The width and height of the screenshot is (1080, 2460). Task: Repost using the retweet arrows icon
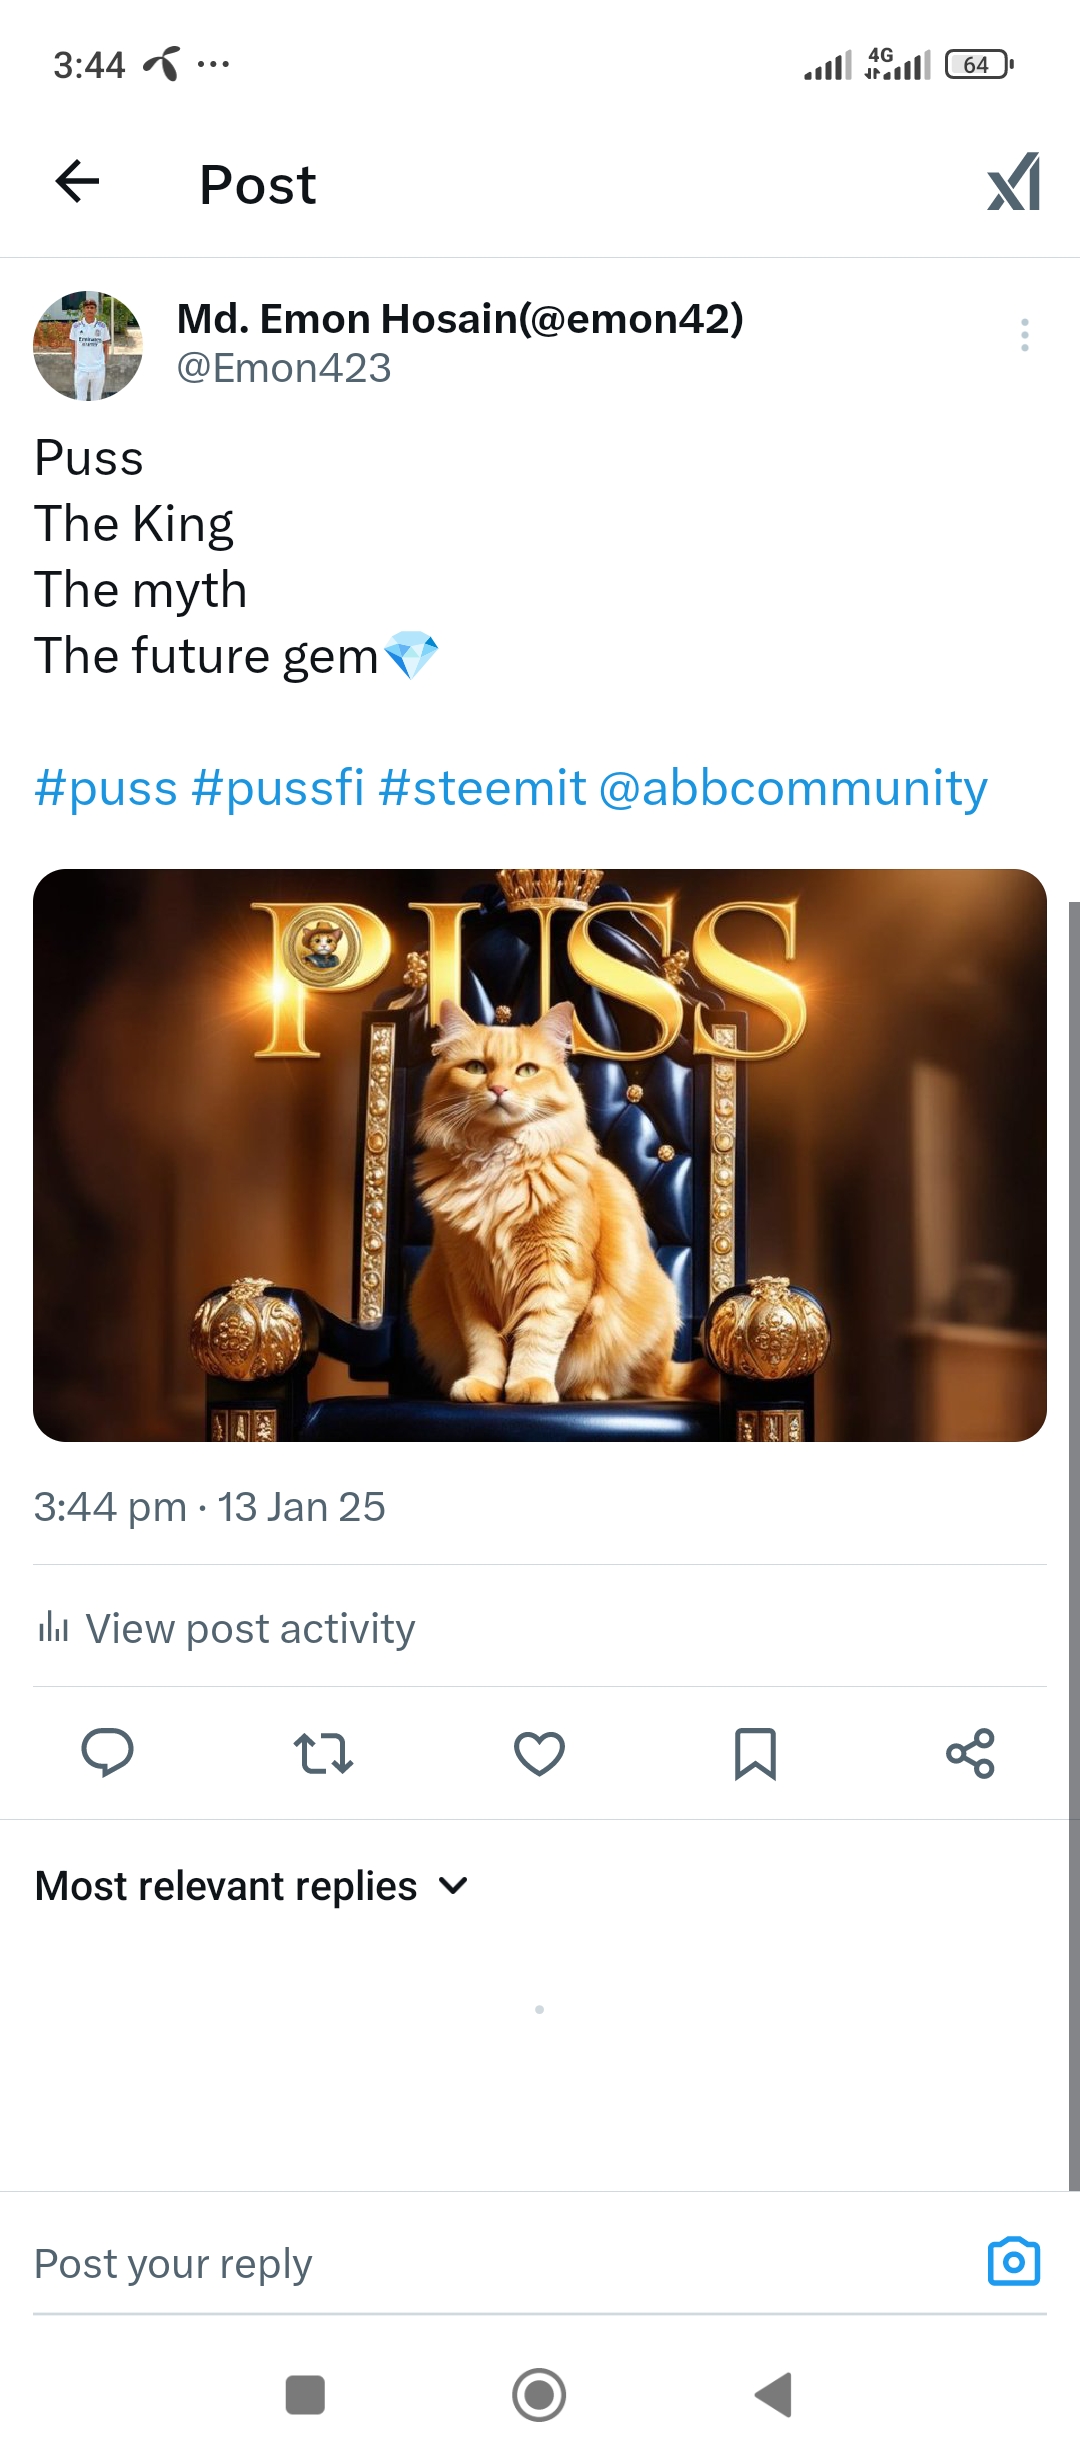323,1753
